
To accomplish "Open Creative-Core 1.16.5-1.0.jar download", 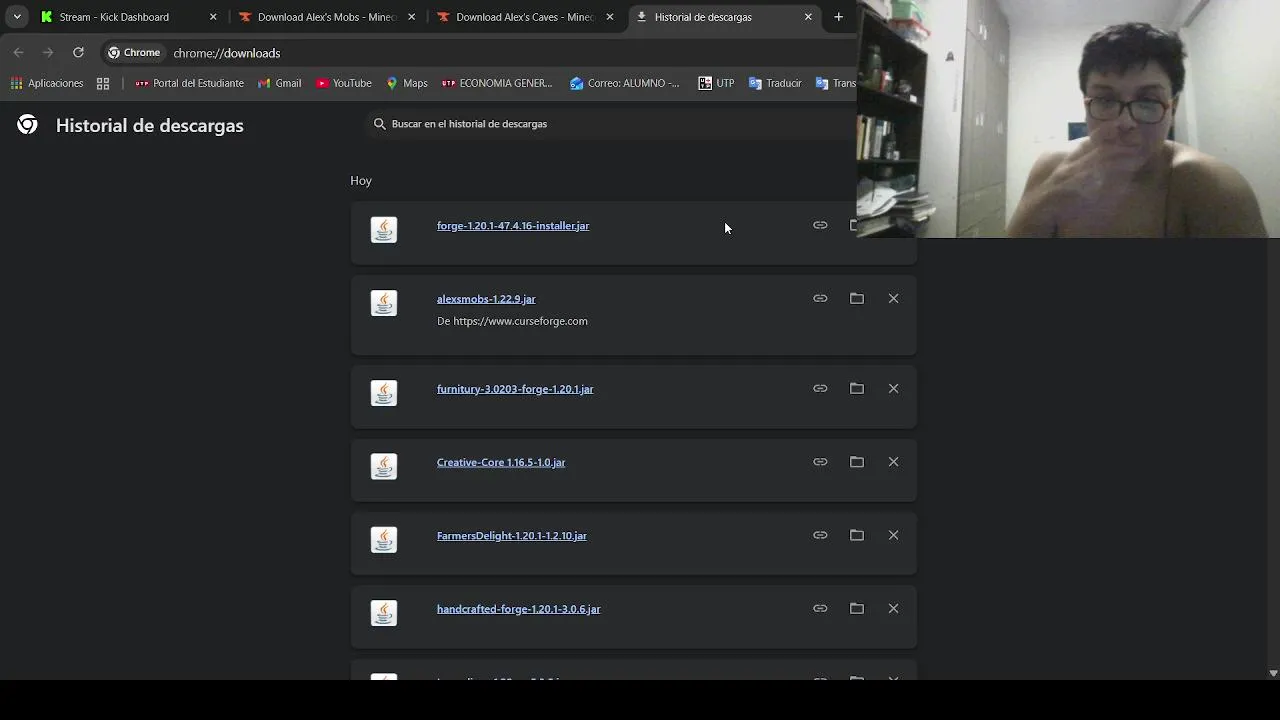I will 501,462.
